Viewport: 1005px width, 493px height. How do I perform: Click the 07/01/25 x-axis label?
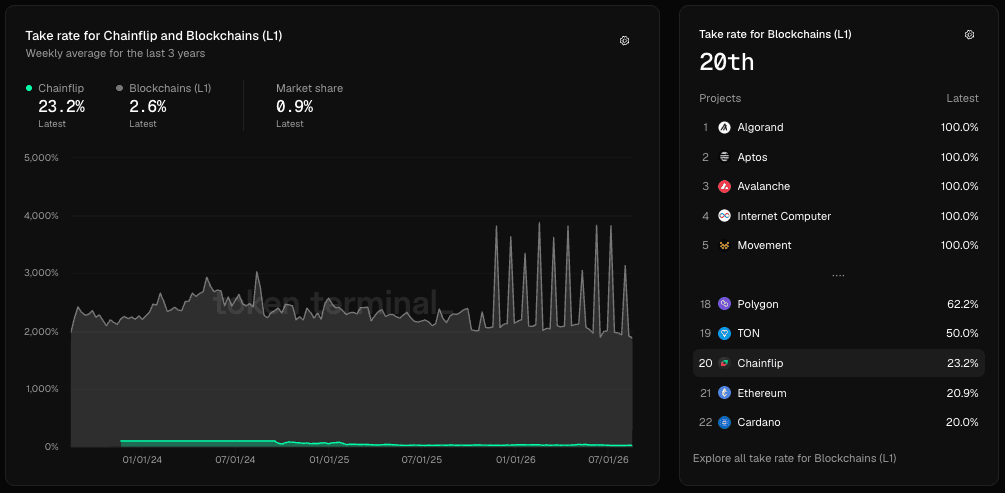(422, 460)
